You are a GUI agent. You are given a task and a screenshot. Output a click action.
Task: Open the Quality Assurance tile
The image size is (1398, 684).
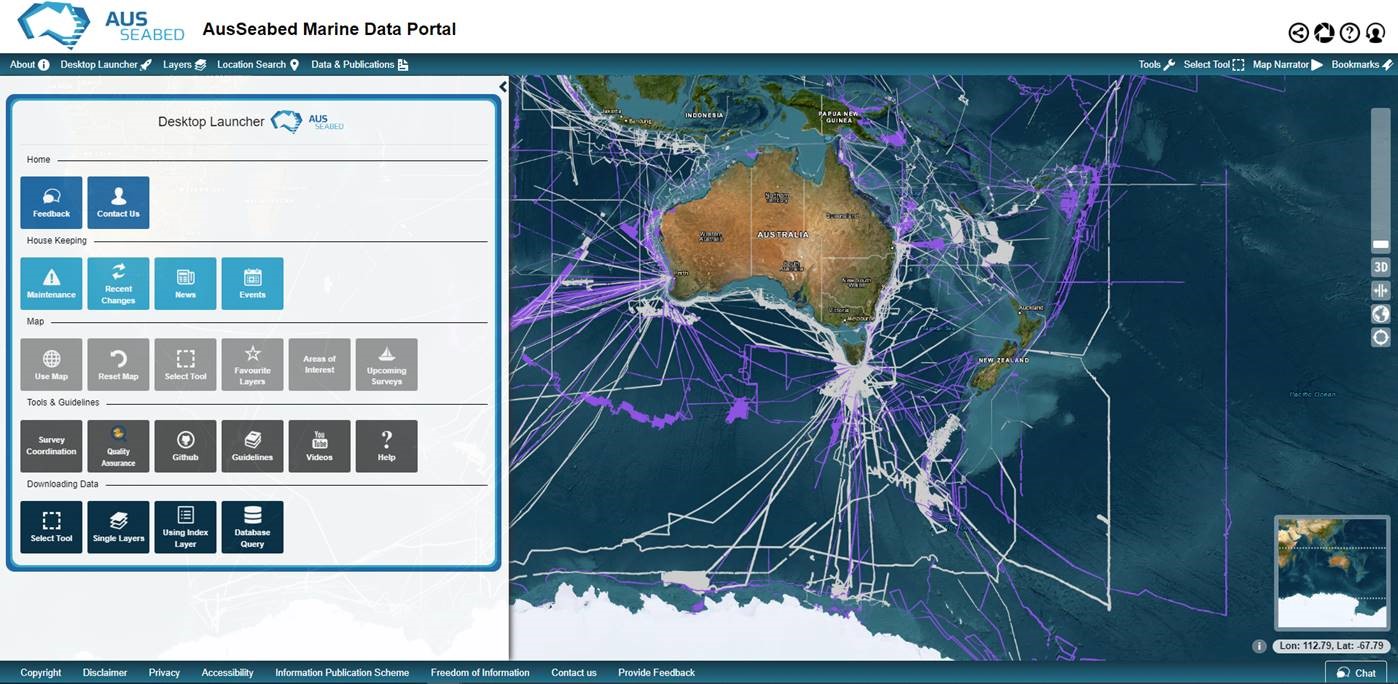[x=118, y=446]
